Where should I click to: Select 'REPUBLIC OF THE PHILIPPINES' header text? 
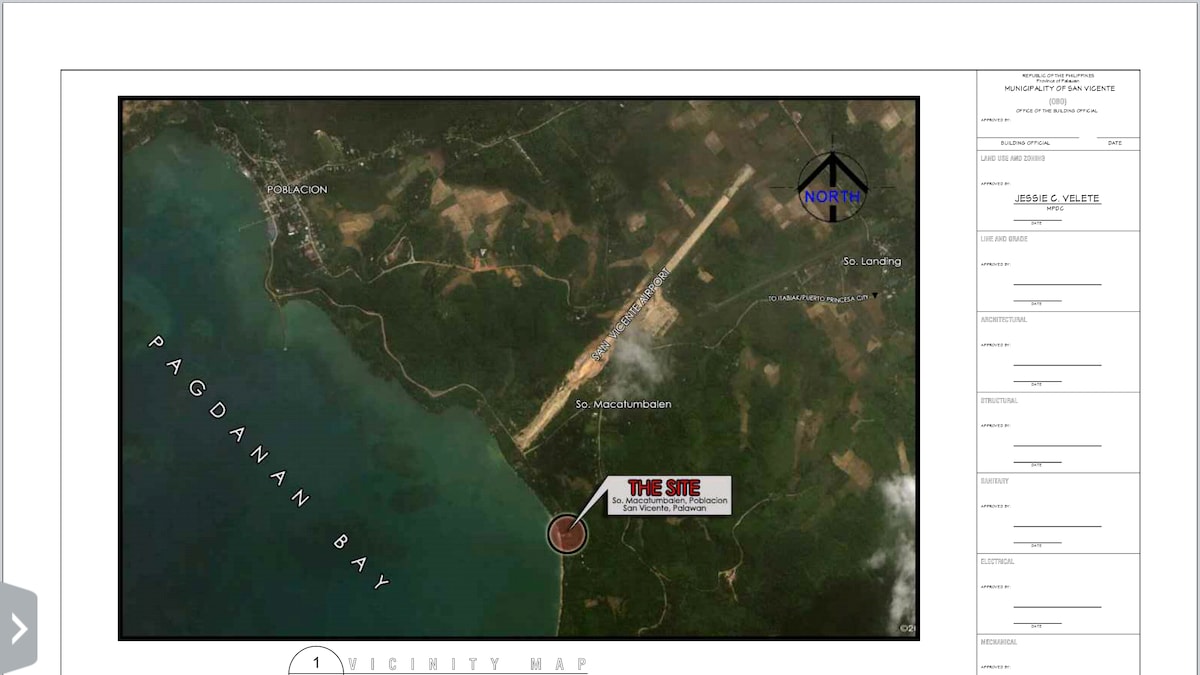tap(1058, 75)
